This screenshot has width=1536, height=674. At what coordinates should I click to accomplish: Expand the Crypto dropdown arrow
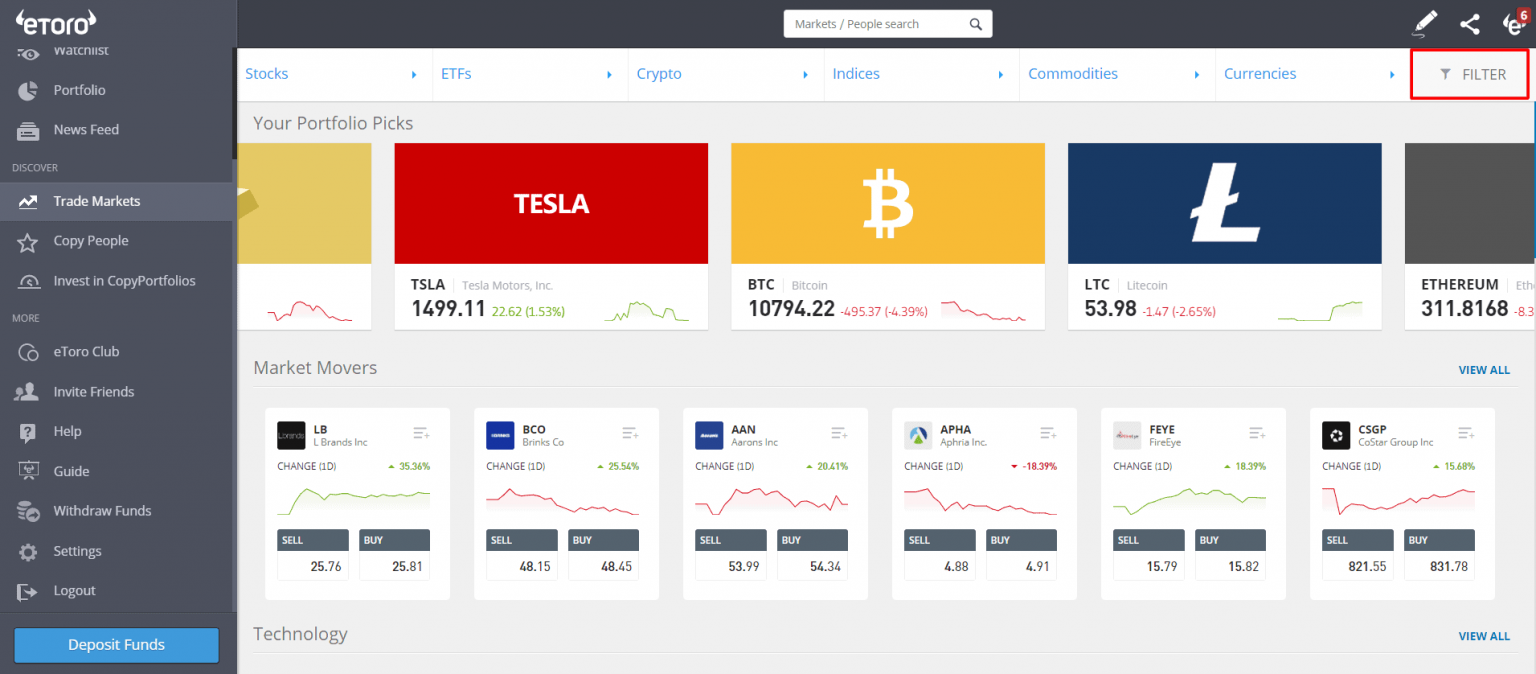click(x=805, y=73)
